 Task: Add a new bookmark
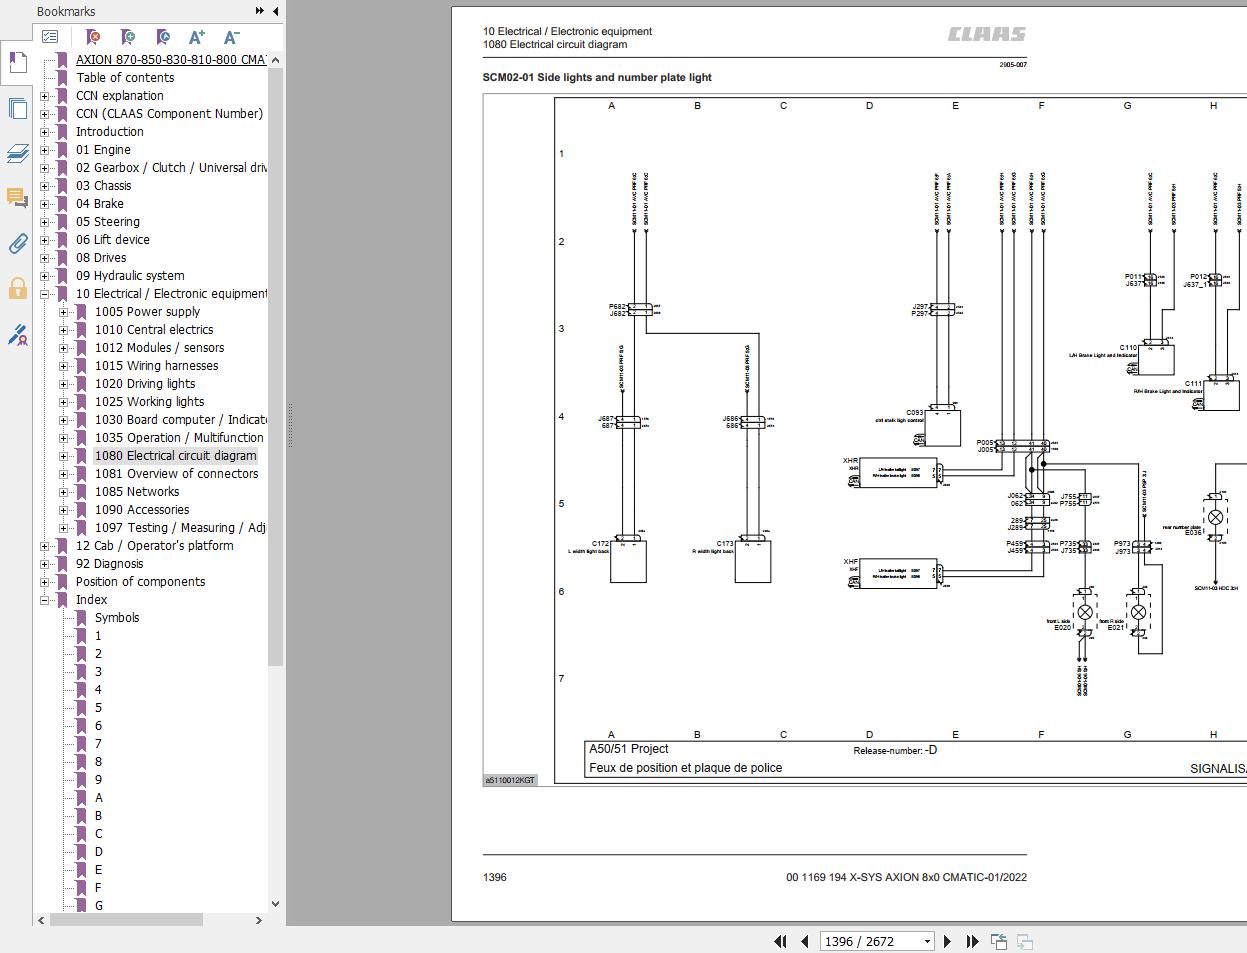128,37
